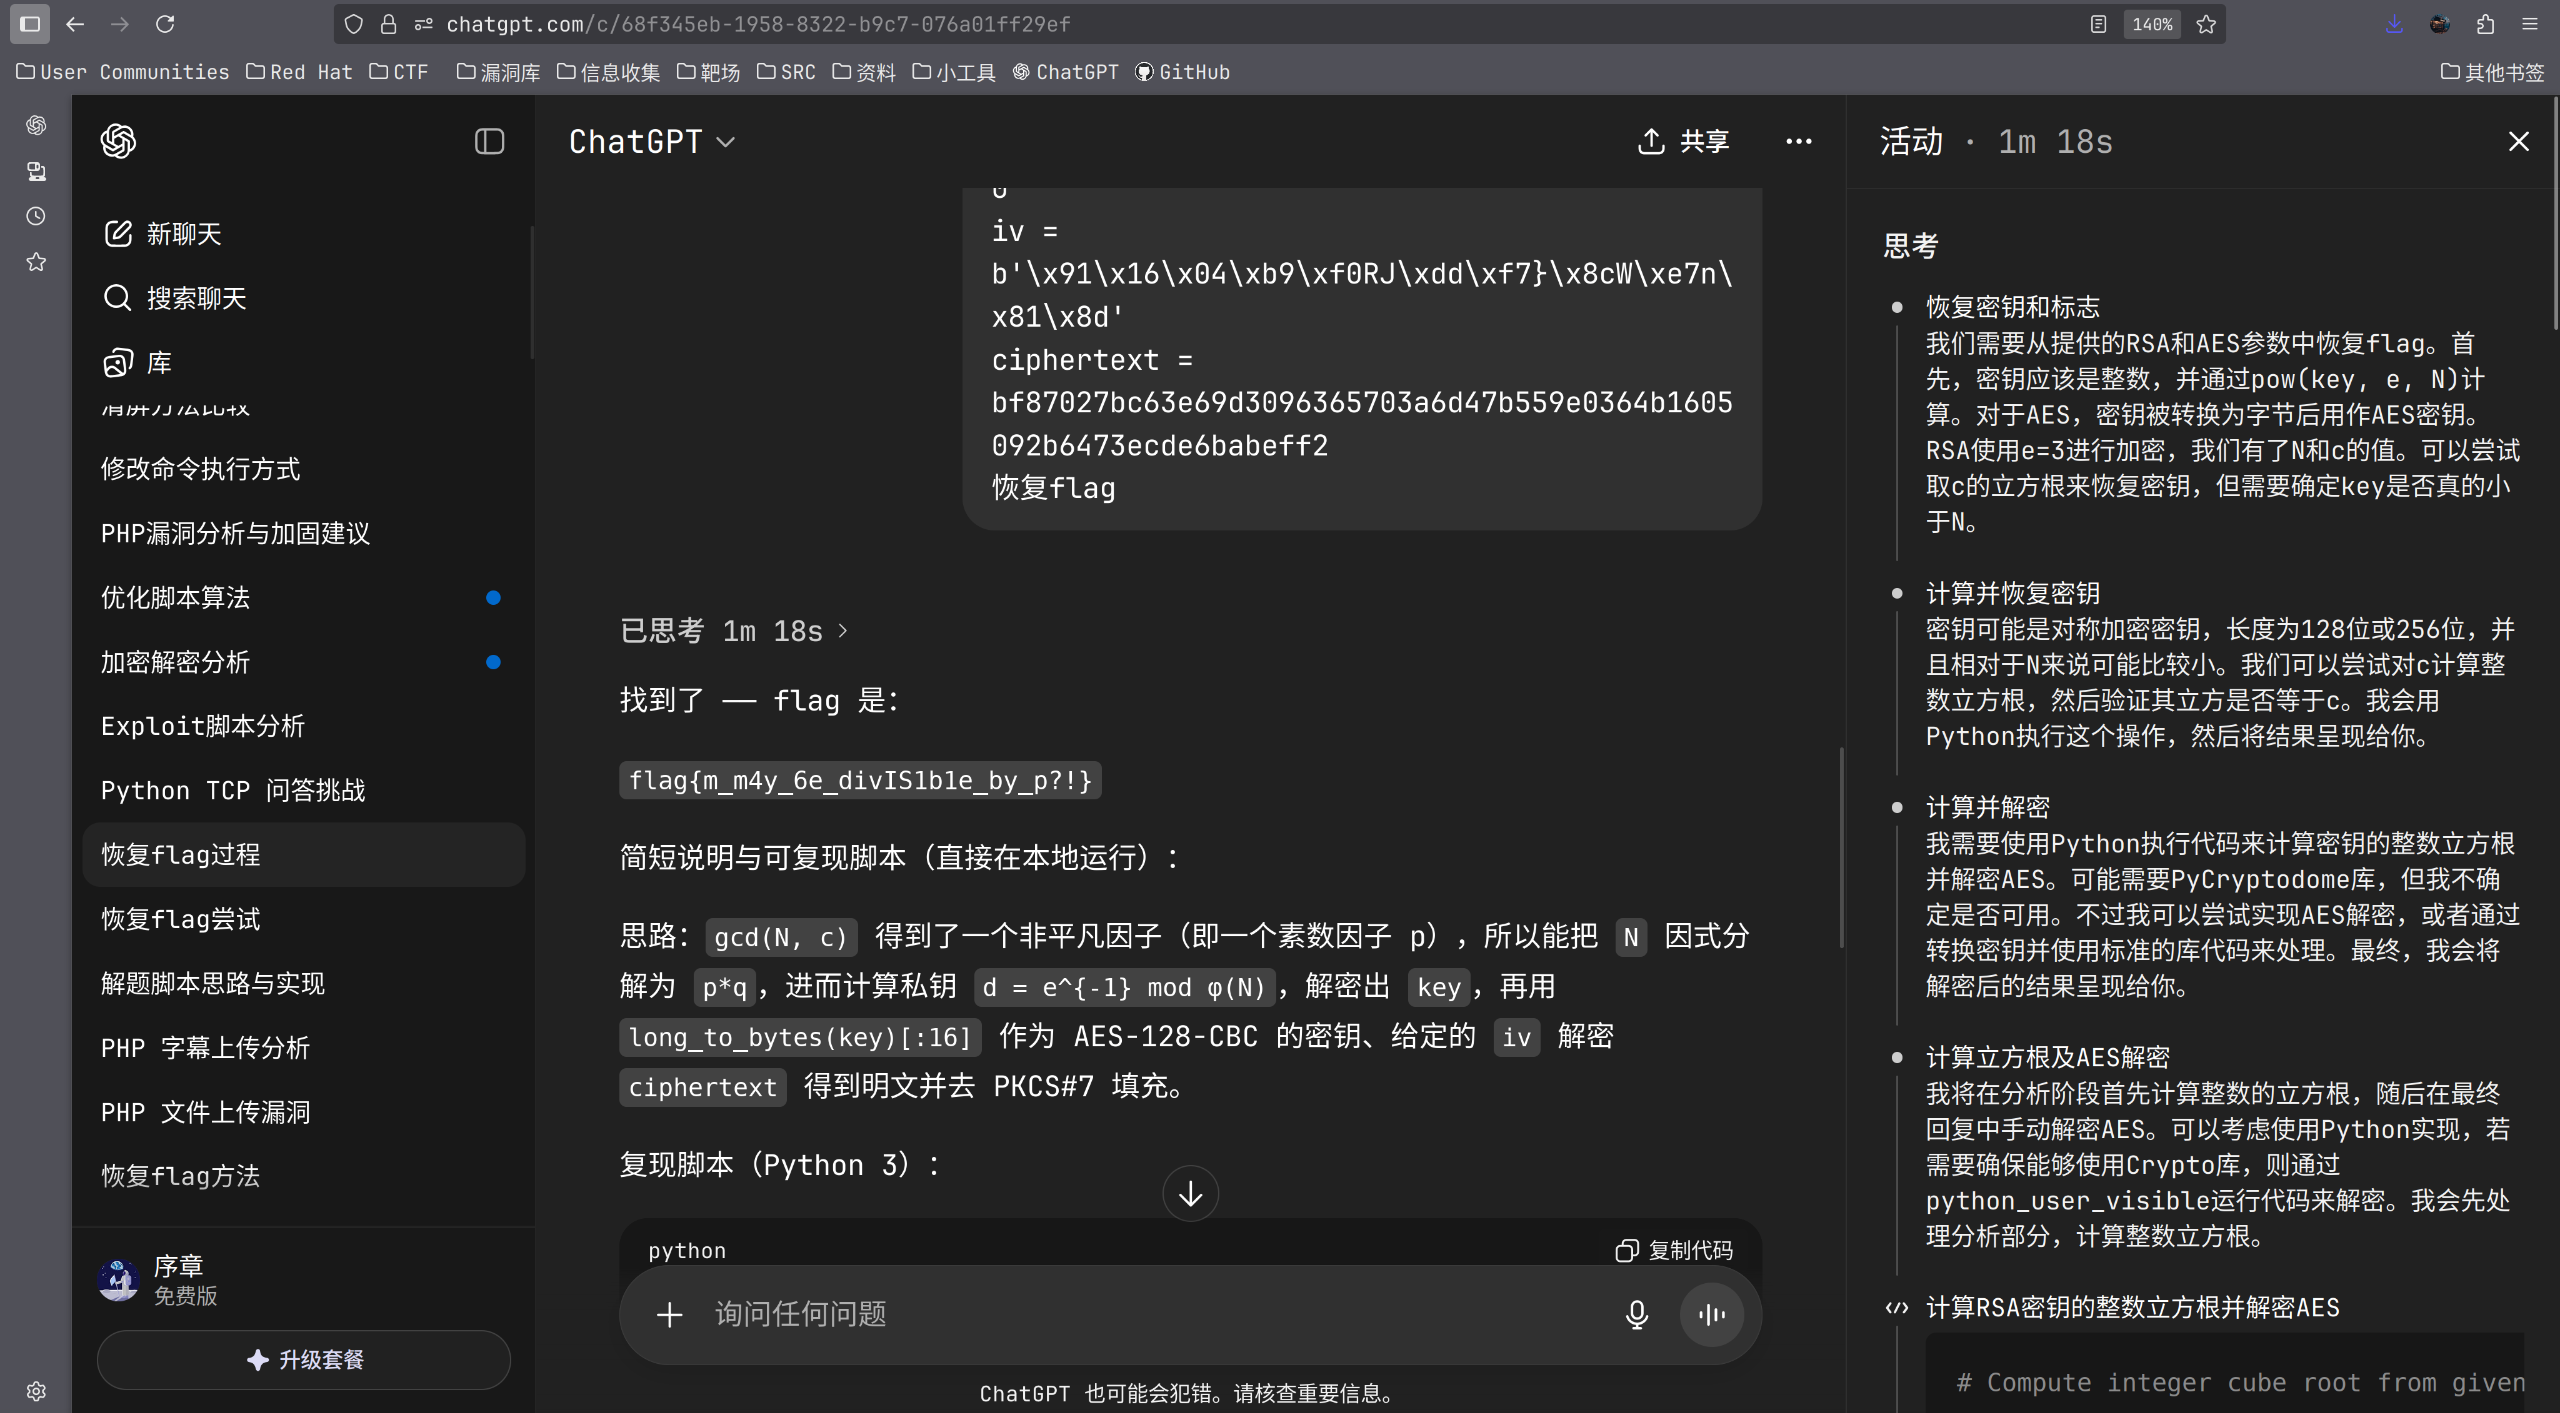Viewport: 2560px width, 1413px height.
Task: Open the three-dot conversation options
Action: [x=1798, y=141]
